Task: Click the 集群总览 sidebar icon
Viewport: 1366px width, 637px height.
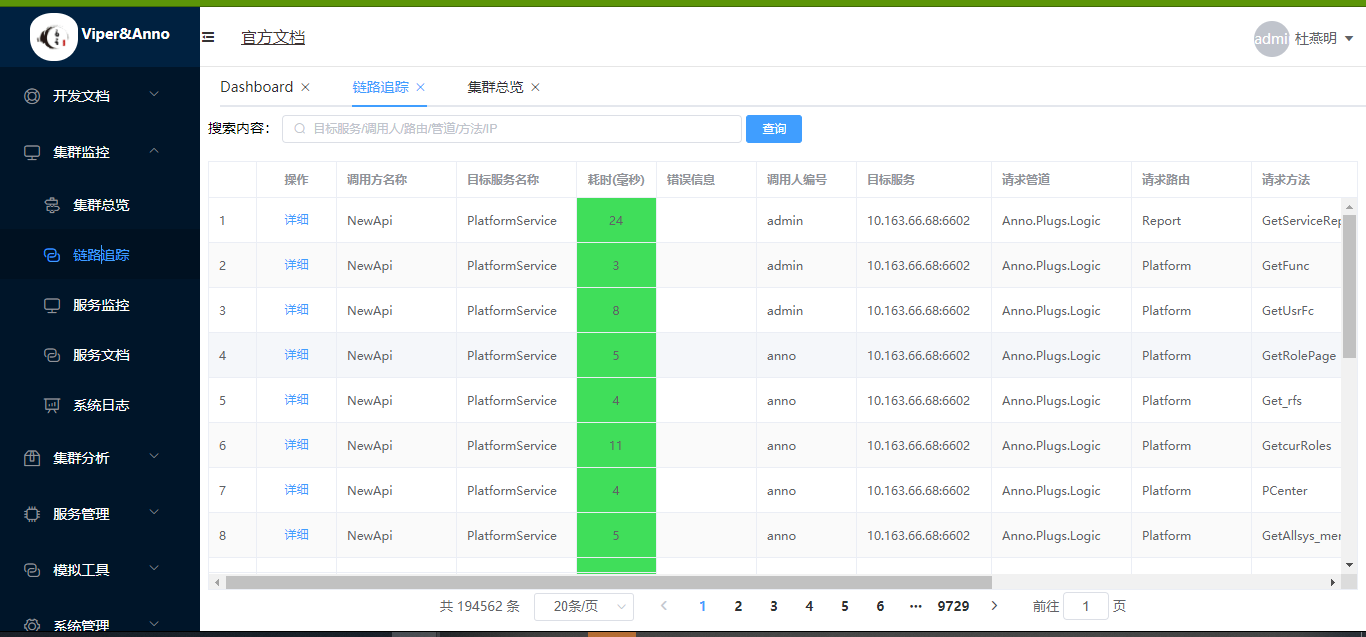Action: (52, 205)
